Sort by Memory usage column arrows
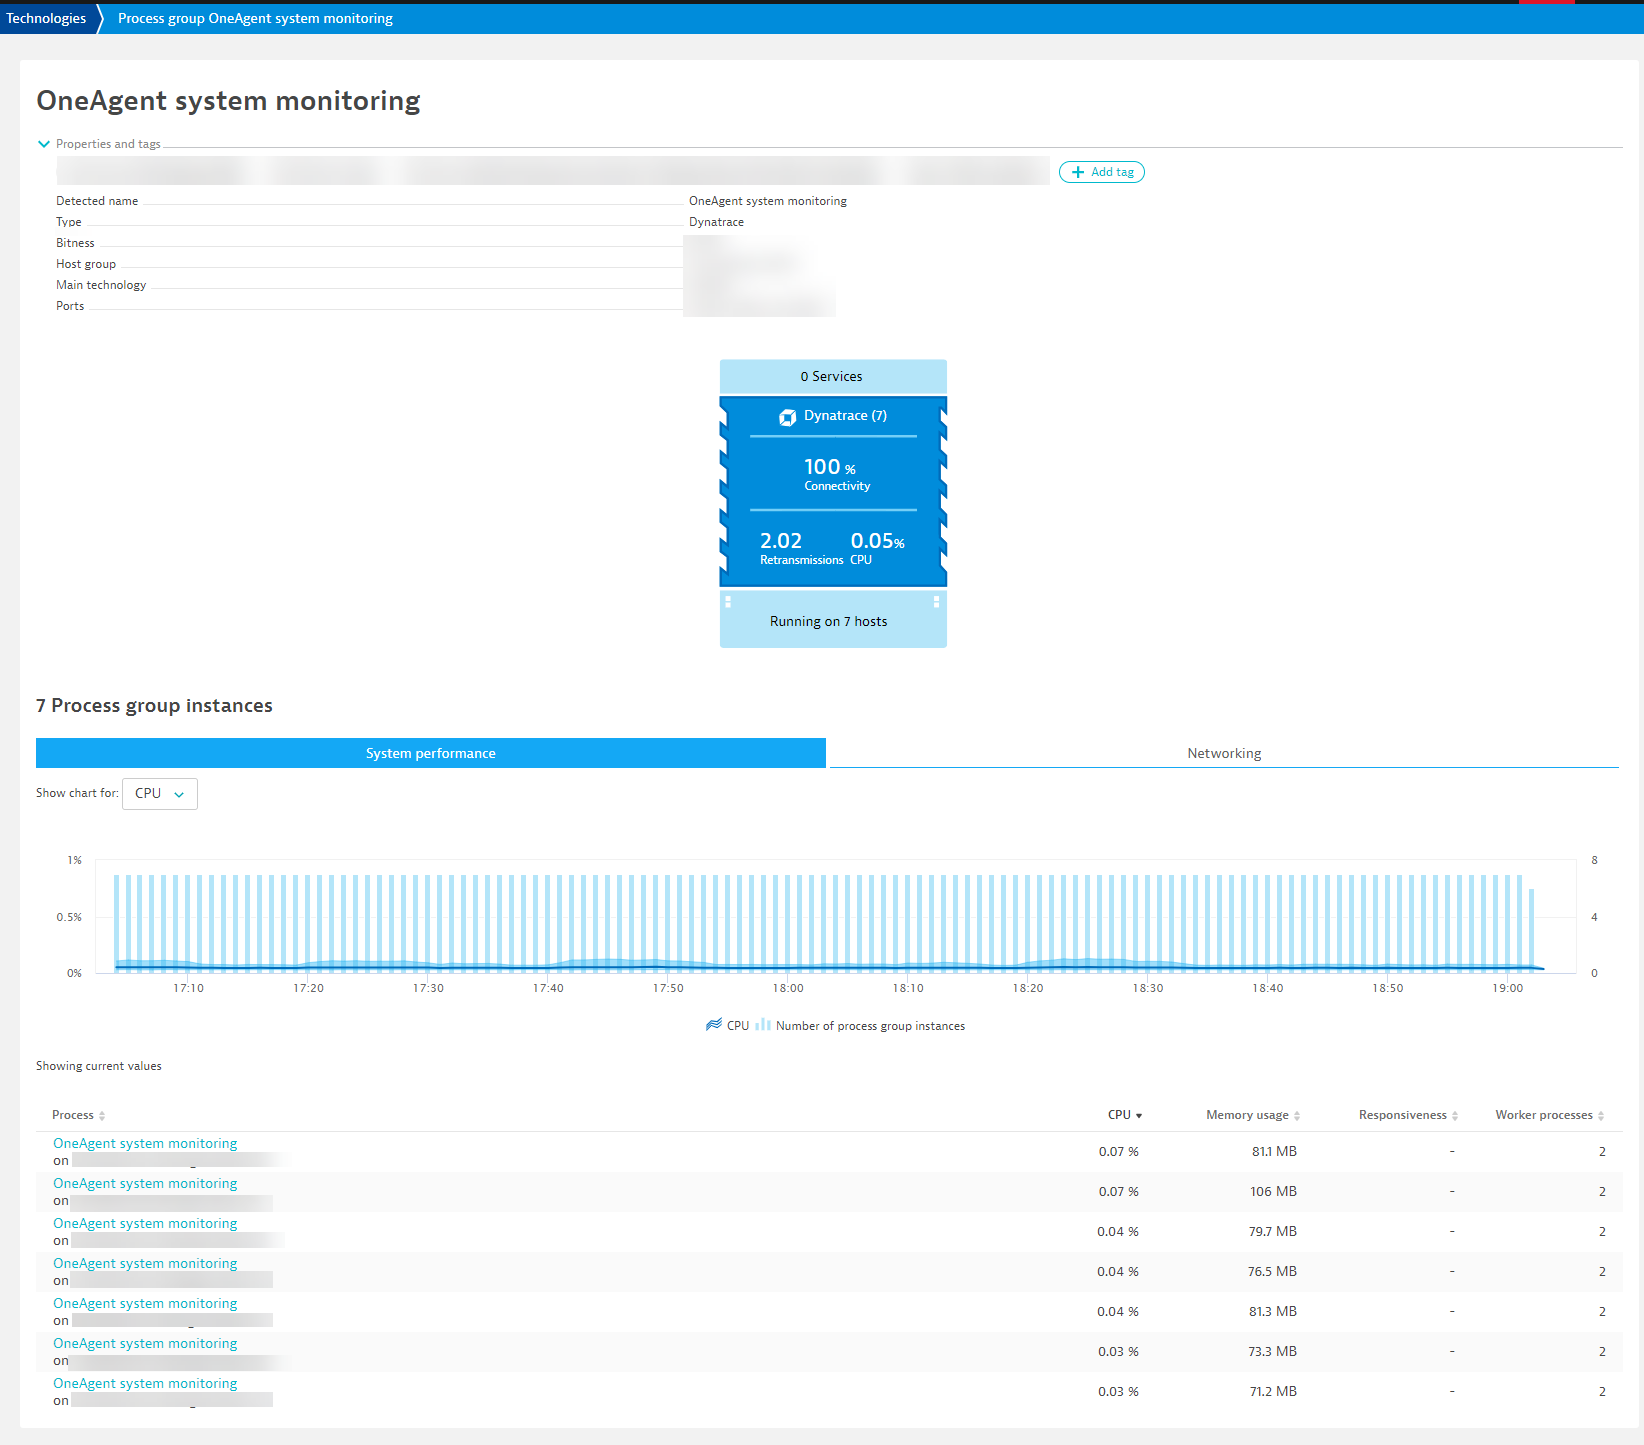This screenshot has height=1445, width=1644. click(1297, 1116)
